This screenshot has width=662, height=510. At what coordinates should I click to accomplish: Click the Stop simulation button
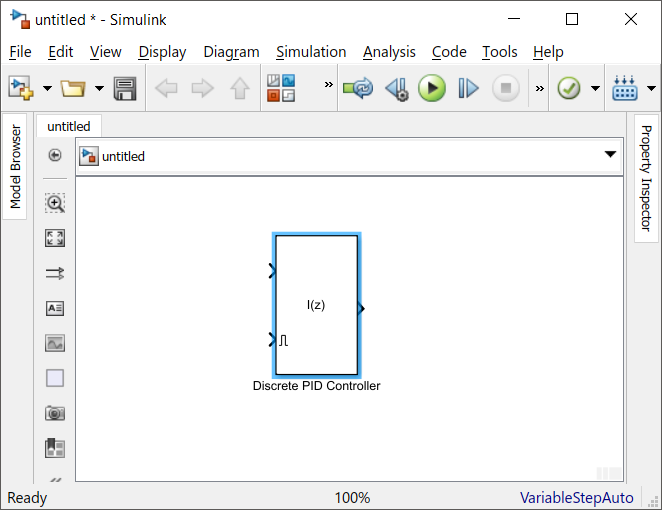(x=506, y=88)
